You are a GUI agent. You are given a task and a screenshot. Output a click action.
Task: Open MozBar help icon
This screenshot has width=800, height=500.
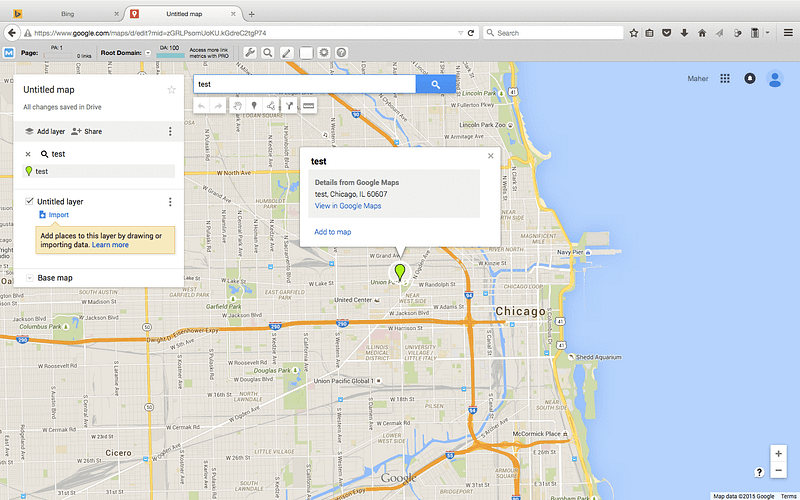tap(342, 53)
